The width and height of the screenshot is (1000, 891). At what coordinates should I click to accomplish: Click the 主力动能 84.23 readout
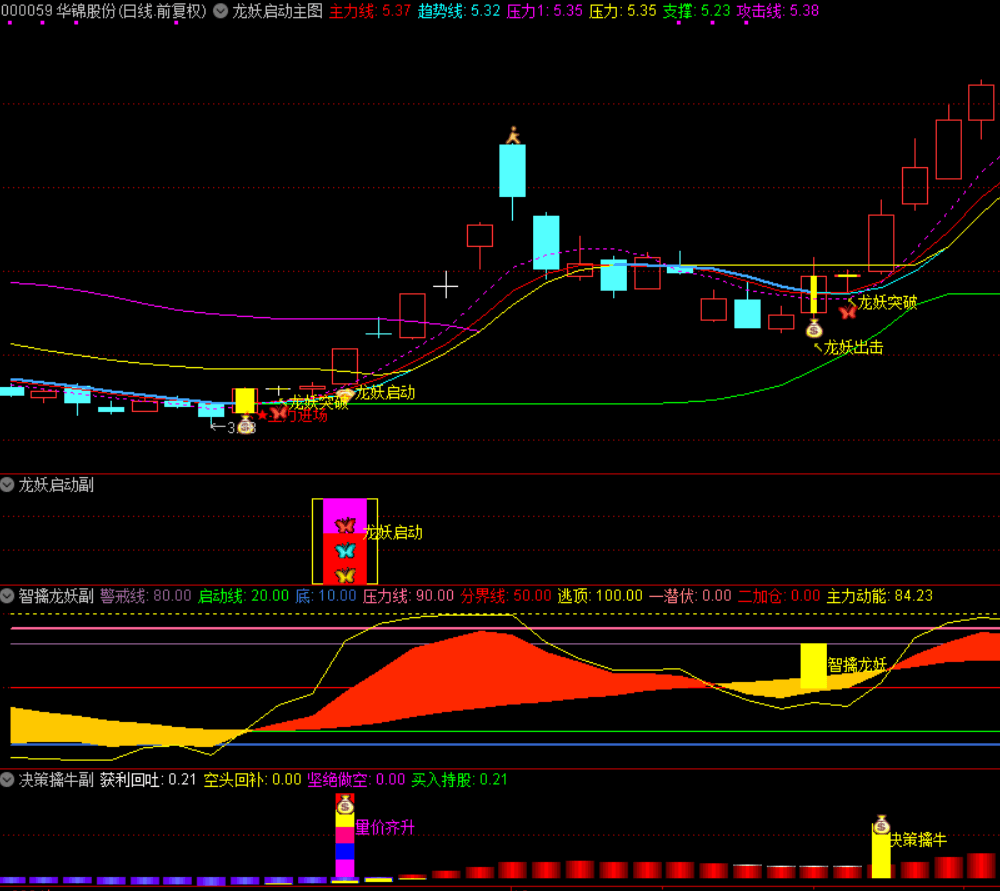click(879, 596)
